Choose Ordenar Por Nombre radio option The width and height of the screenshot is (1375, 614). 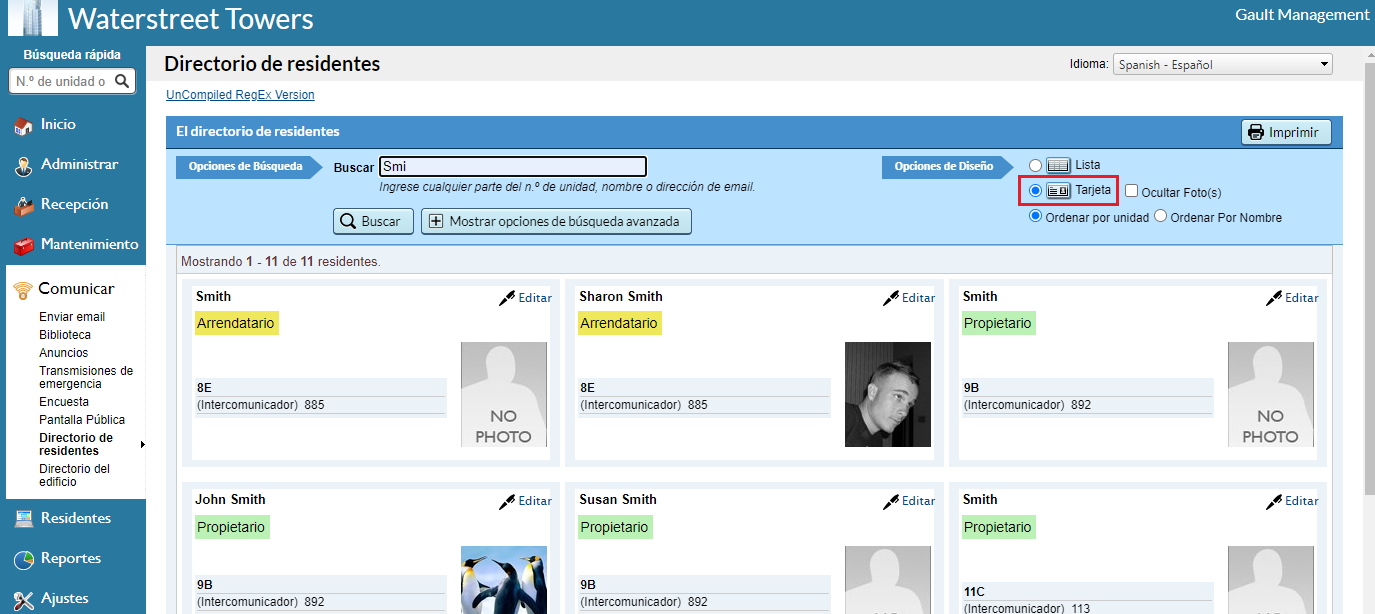point(1160,216)
